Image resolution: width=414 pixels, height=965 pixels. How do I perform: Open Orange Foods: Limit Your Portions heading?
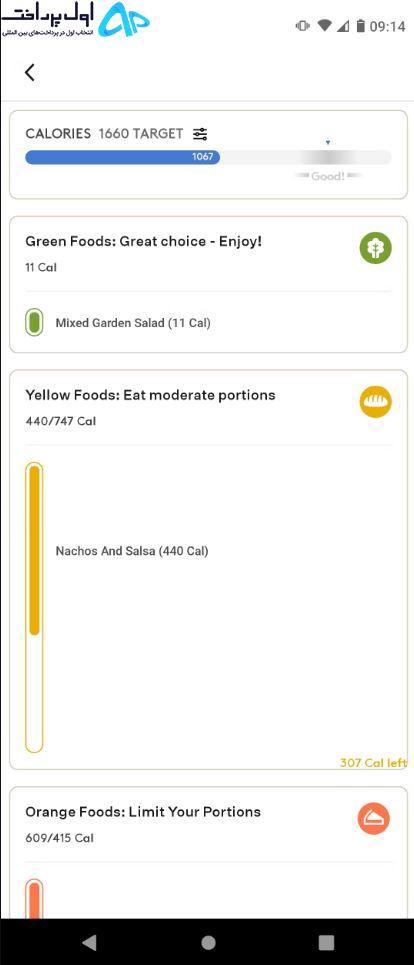(x=143, y=812)
